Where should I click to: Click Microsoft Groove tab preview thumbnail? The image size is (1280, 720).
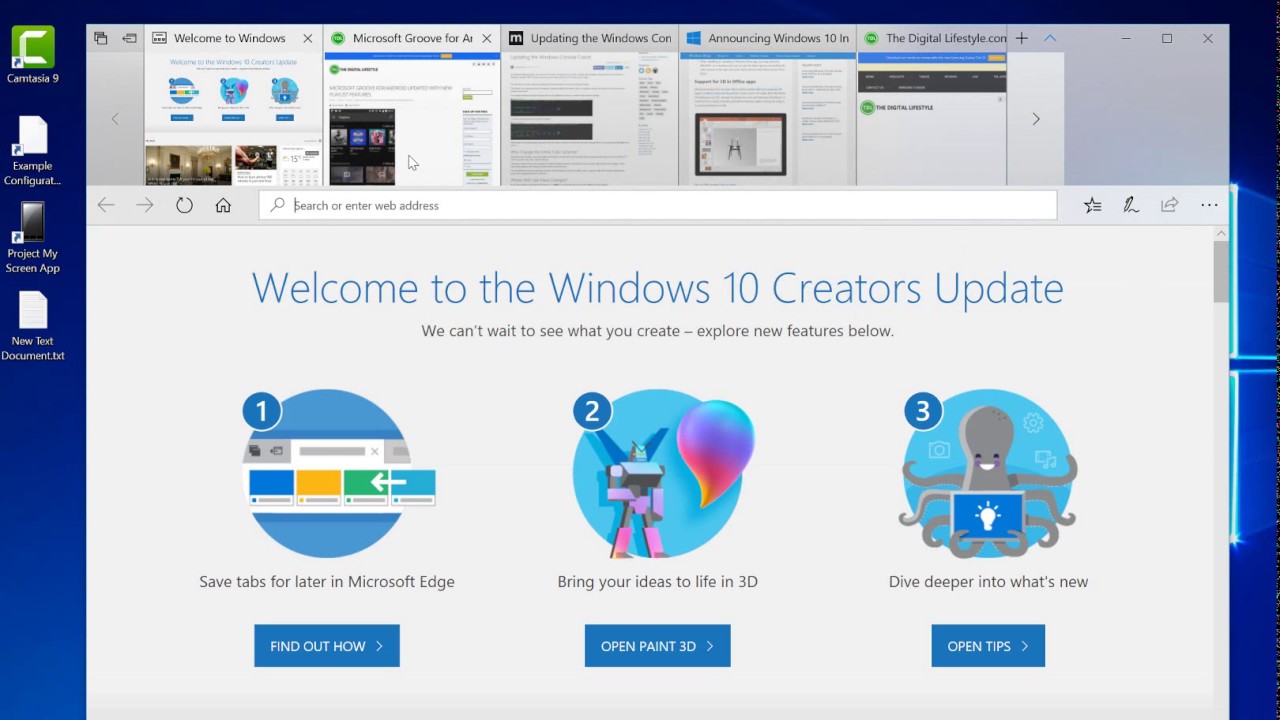[x=412, y=119]
